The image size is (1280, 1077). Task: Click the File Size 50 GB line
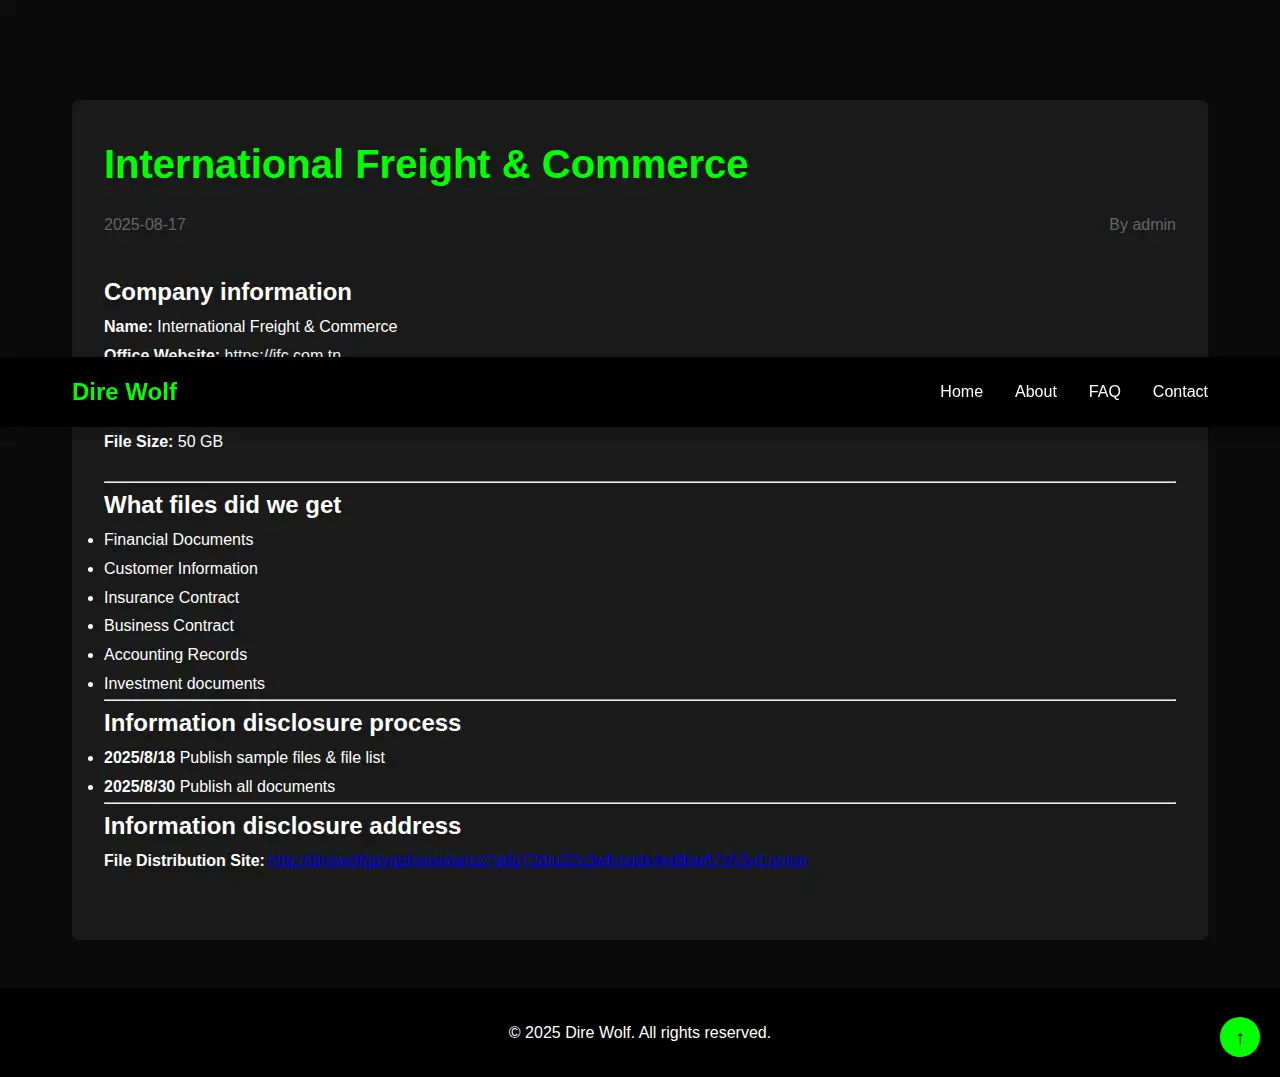[x=163, y=442]
